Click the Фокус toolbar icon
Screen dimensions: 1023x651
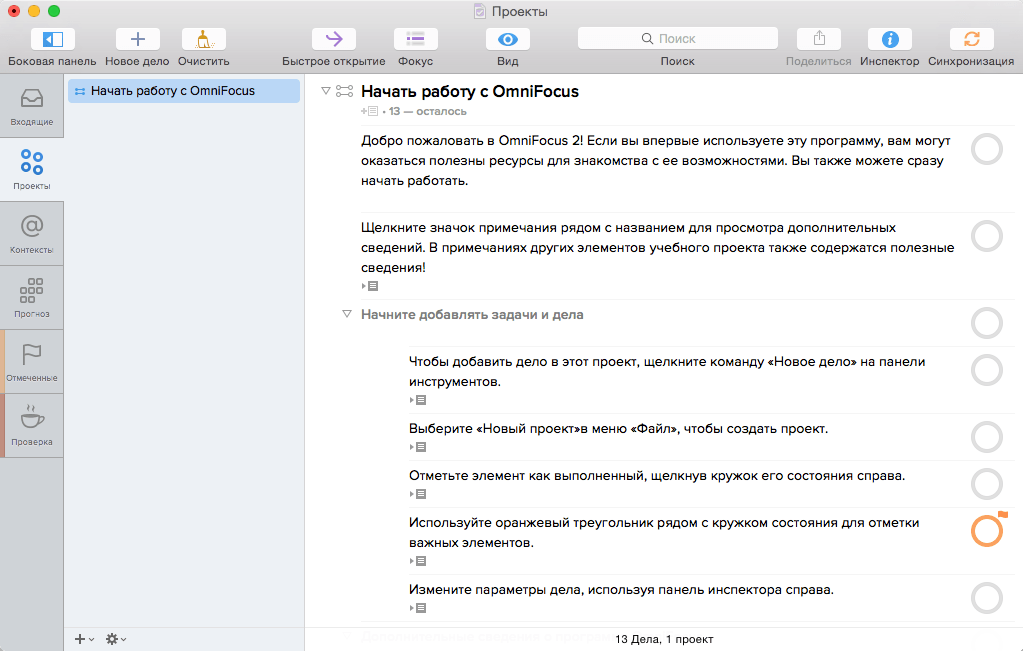(416, 39)
